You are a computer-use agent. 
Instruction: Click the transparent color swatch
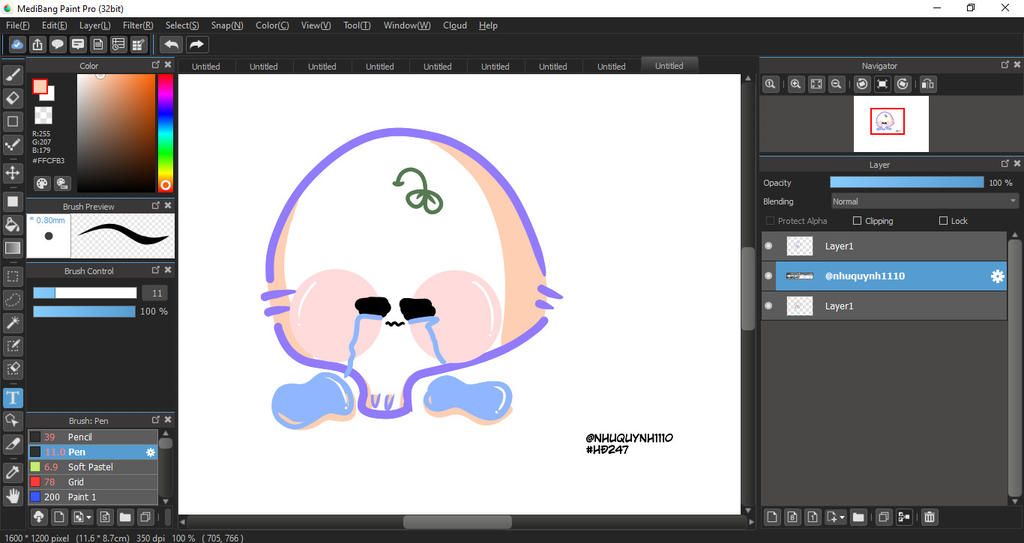tap(43, 116)
